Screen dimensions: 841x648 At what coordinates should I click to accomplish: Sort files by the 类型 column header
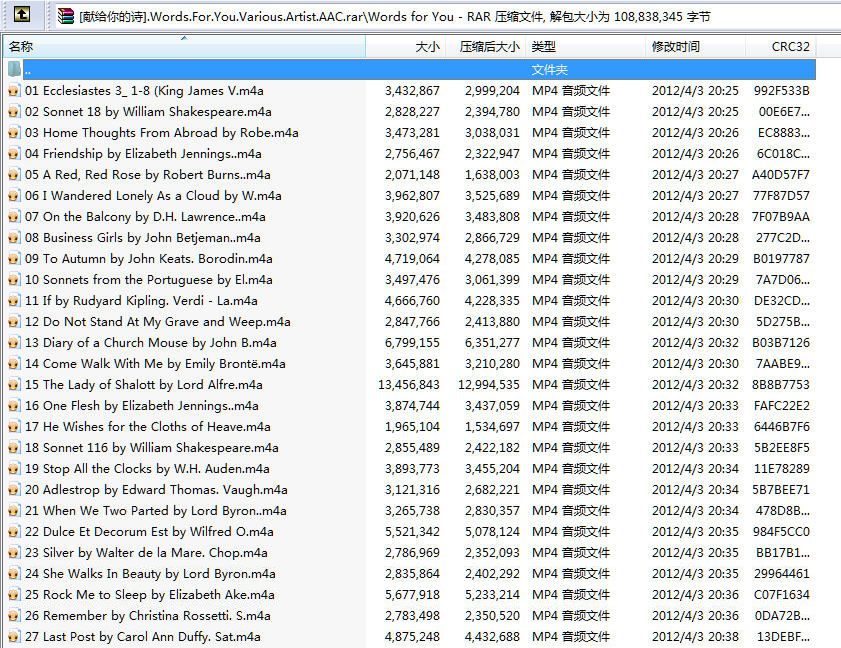[586, 47]
